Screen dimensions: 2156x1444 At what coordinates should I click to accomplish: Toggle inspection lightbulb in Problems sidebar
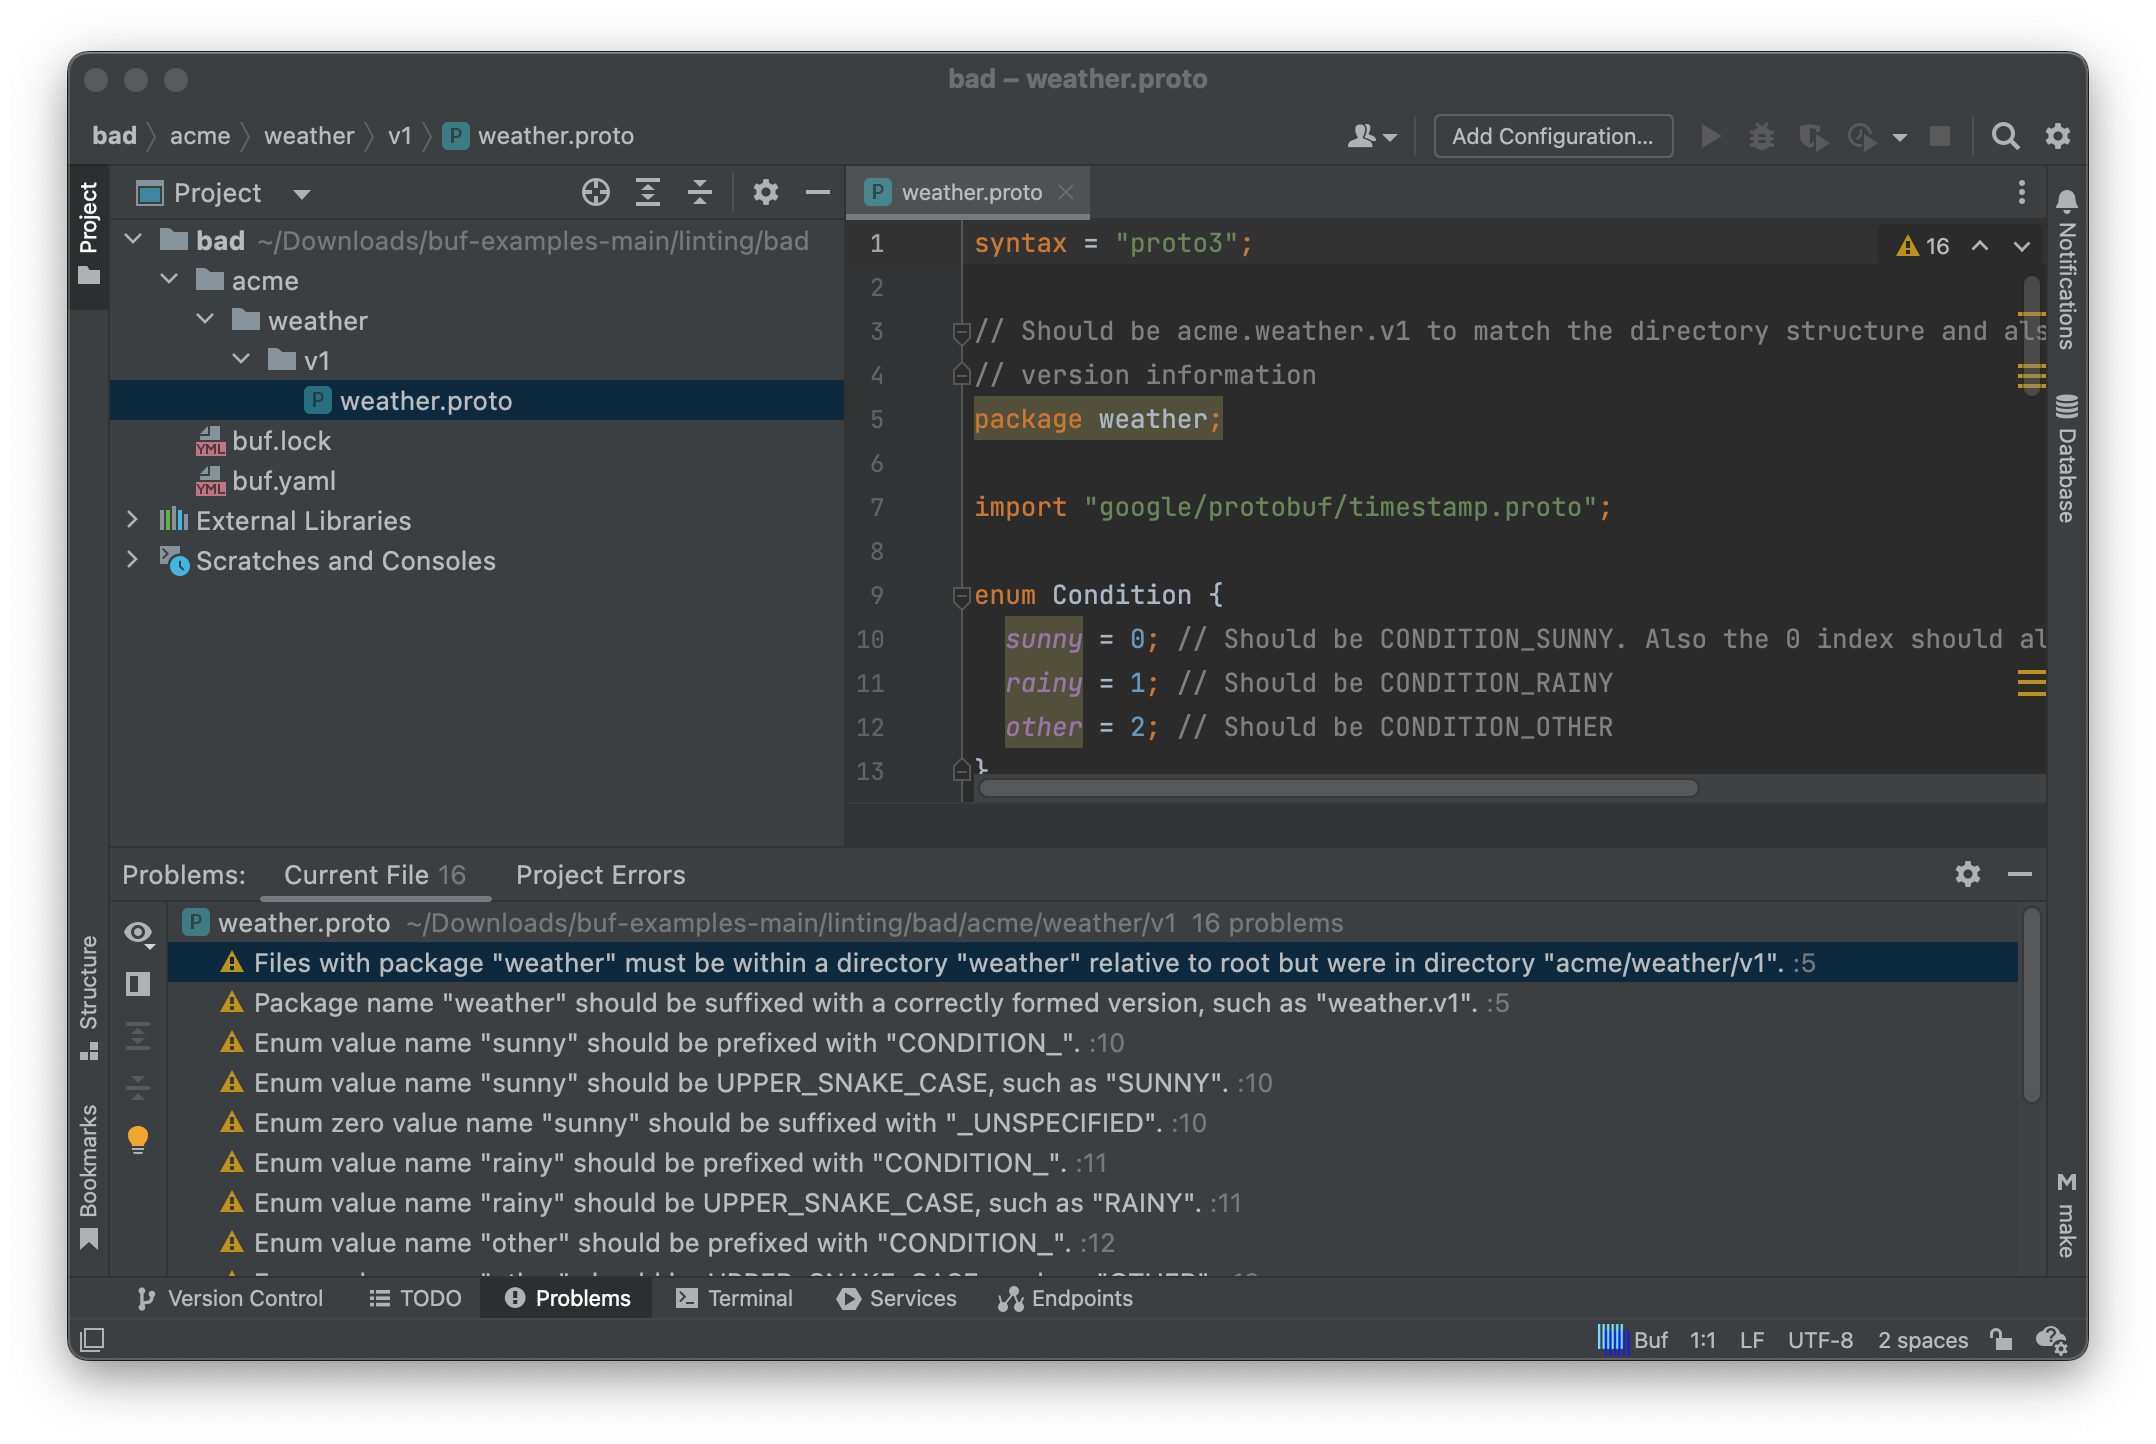pyautogui.click(x=138, y=1138)
